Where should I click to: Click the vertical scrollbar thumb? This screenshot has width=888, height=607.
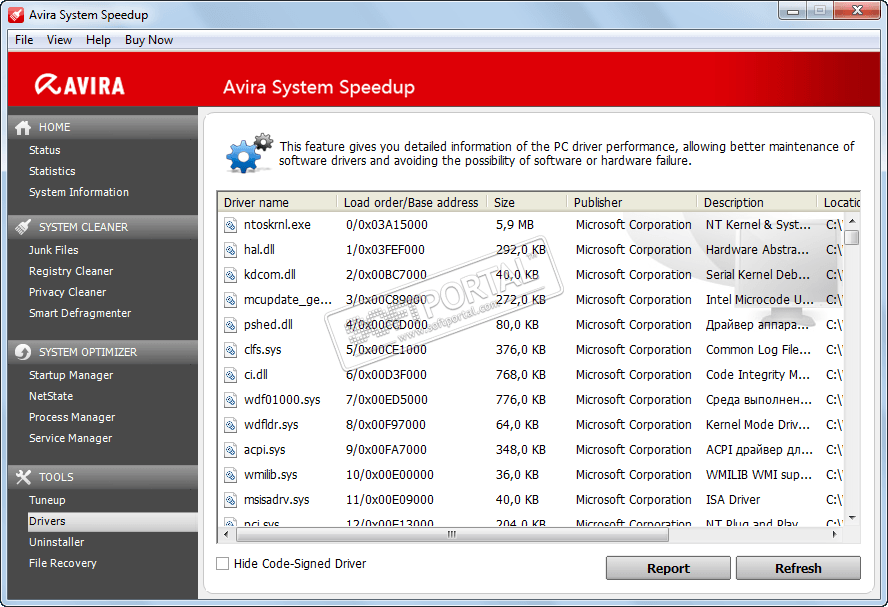852,237
